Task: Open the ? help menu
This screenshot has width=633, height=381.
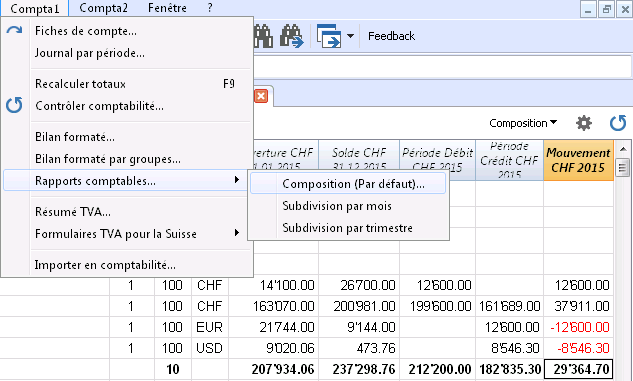Action: pyautogui.click(x=210, y=8)
